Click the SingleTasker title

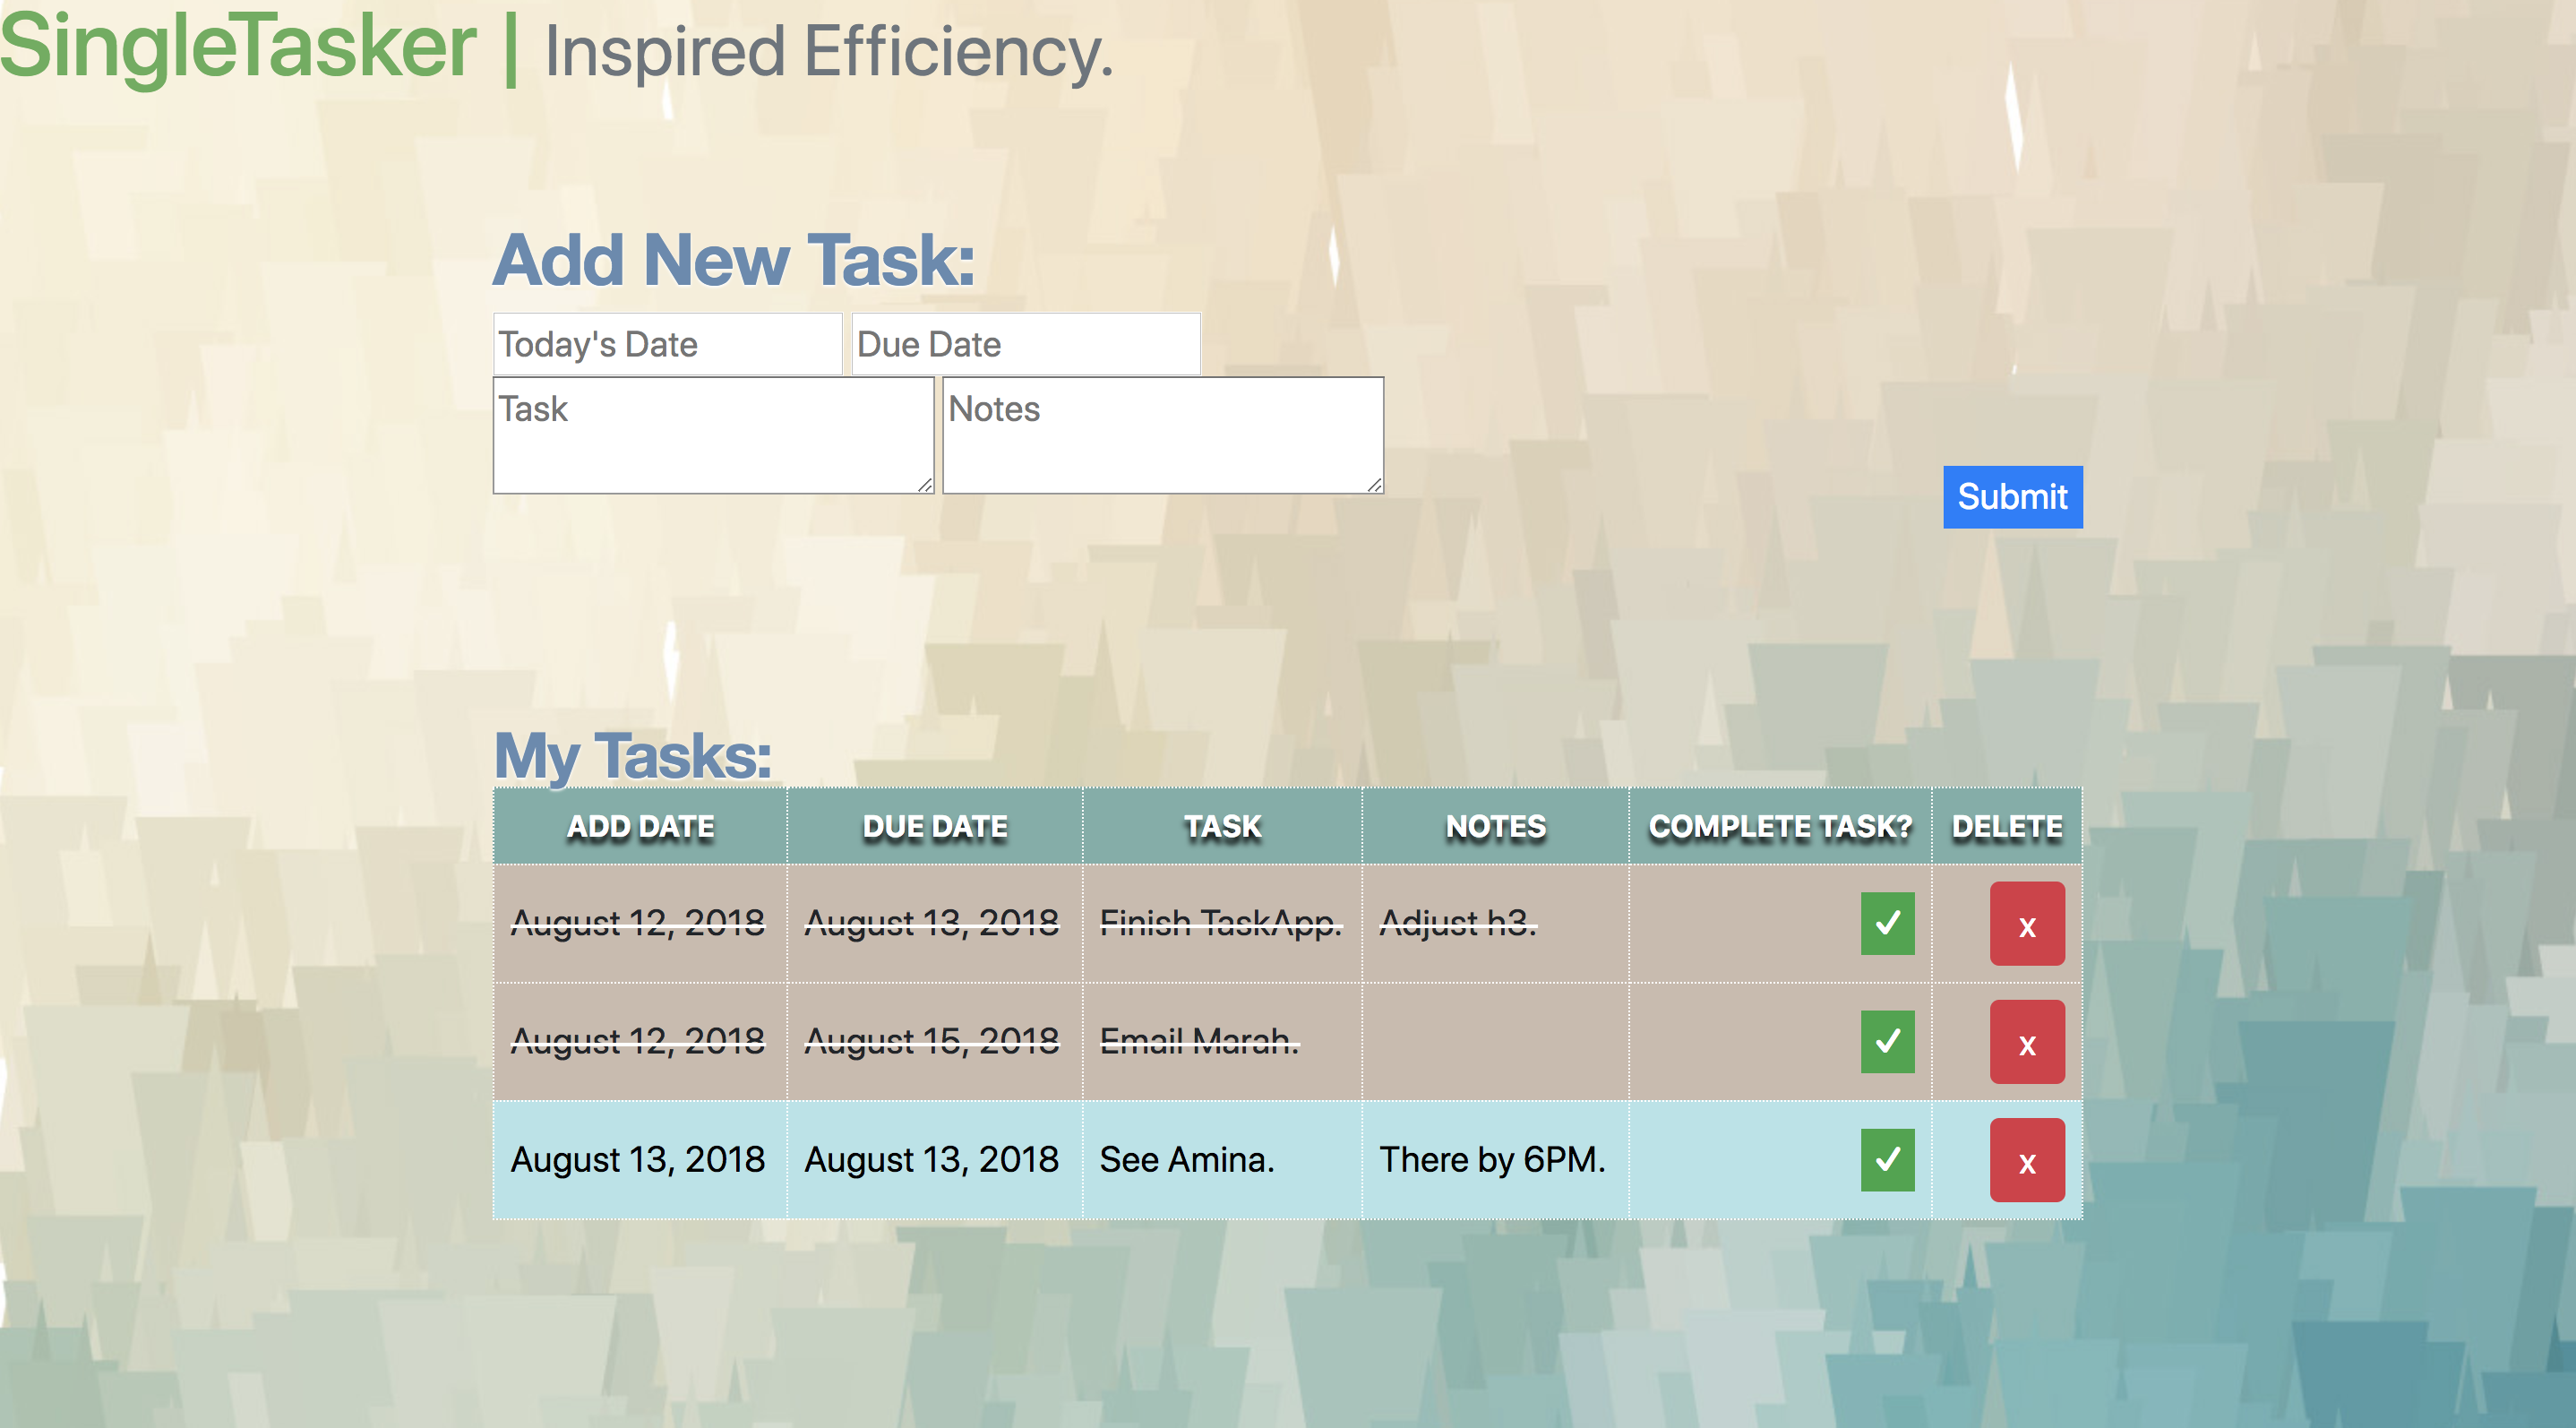click(239, 47)
